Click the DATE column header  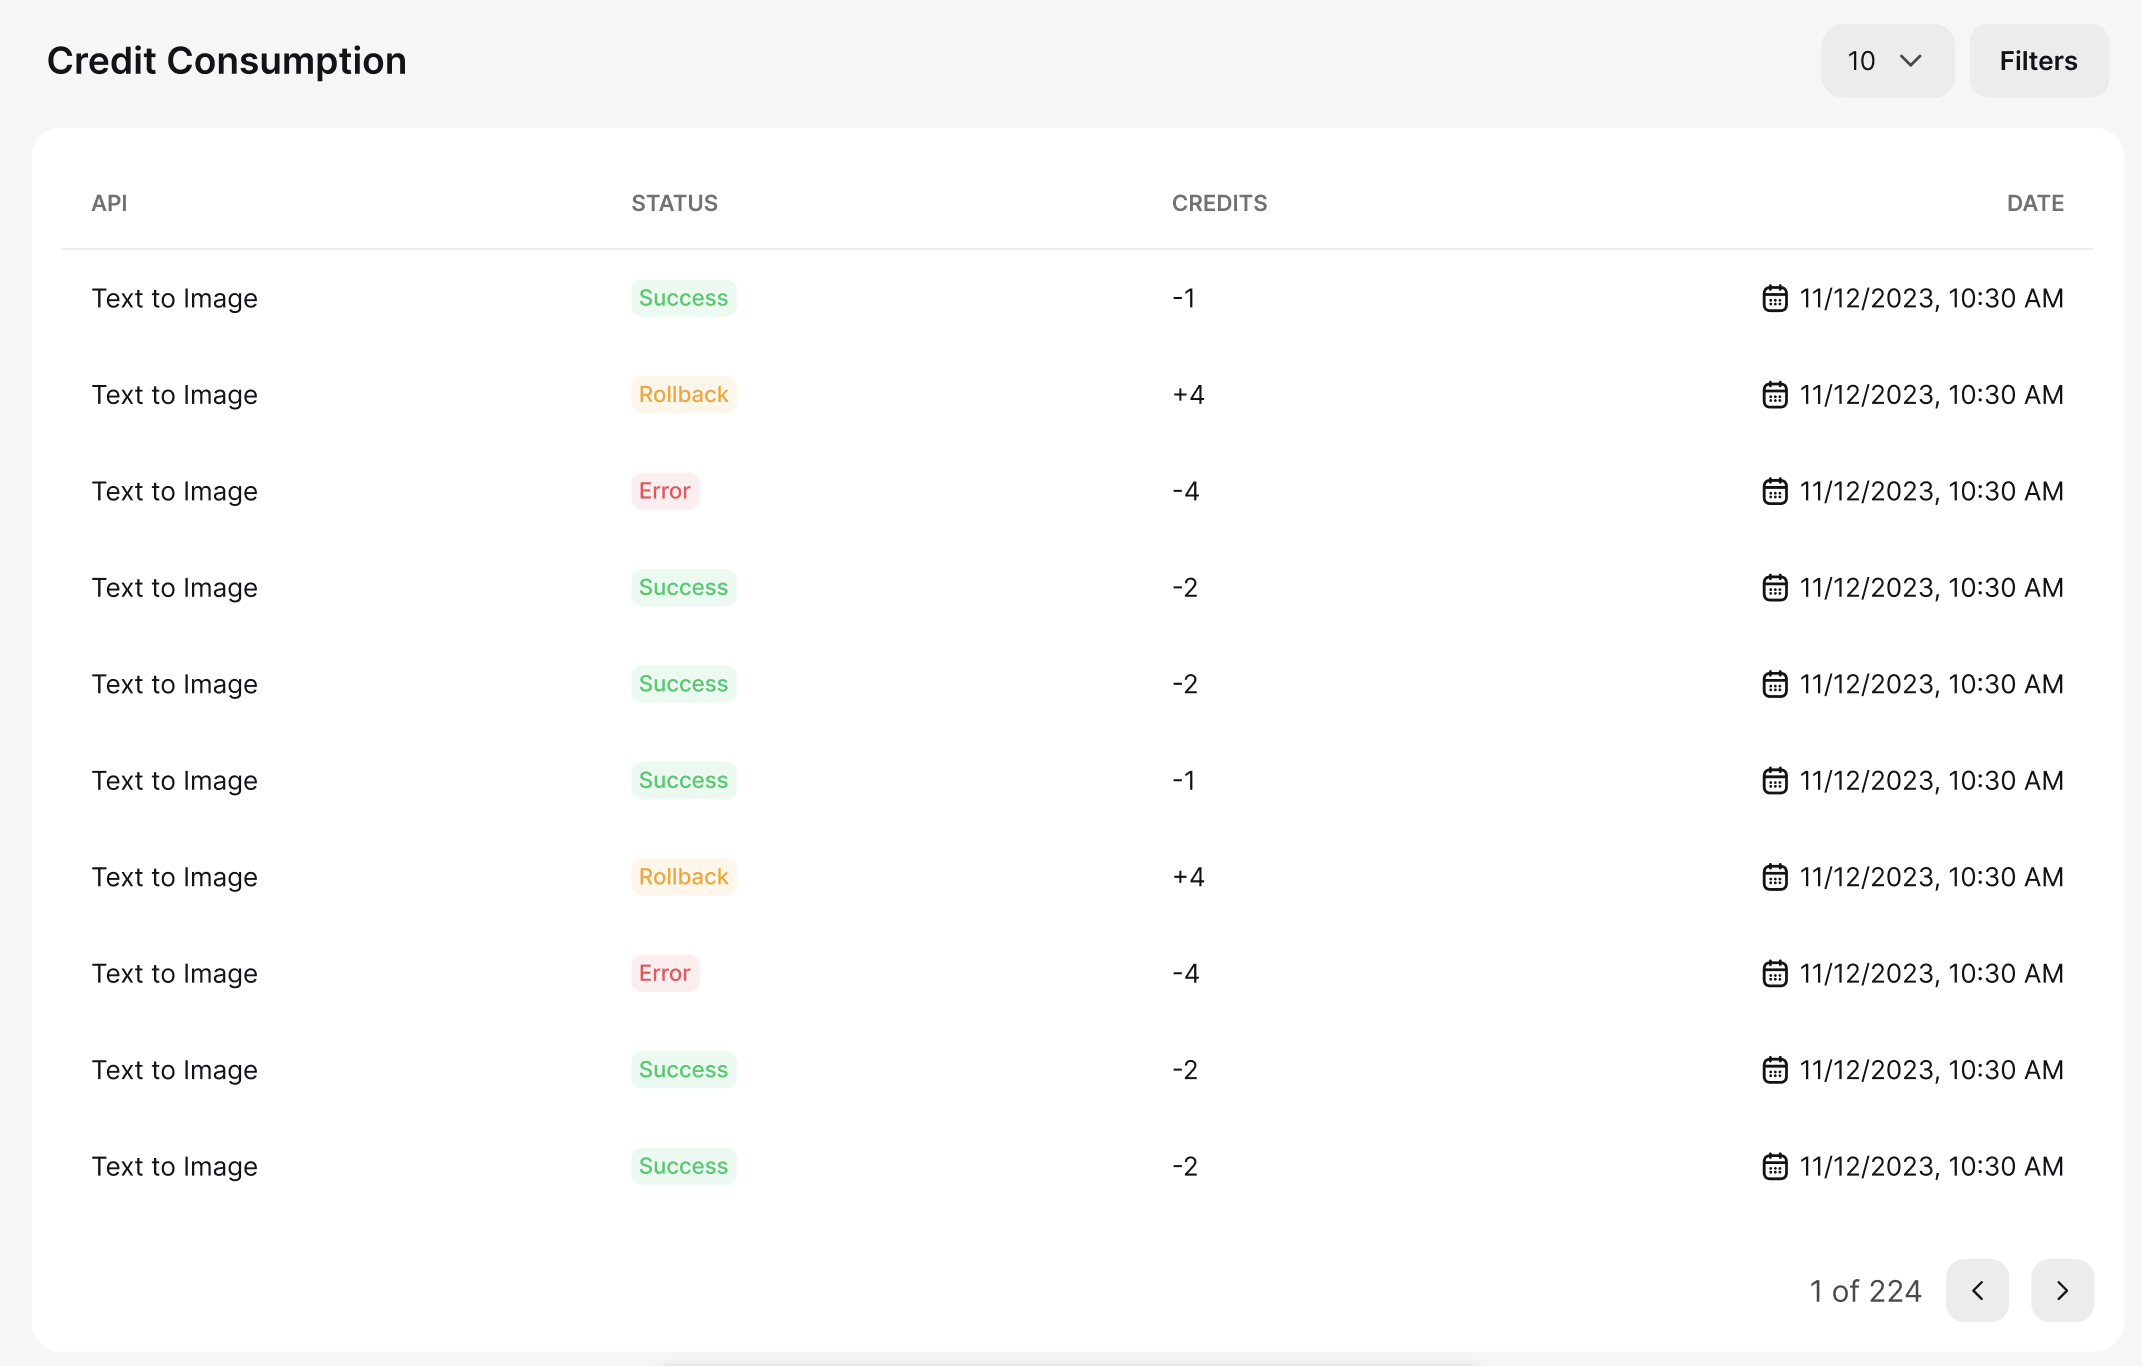[2035, 203]
